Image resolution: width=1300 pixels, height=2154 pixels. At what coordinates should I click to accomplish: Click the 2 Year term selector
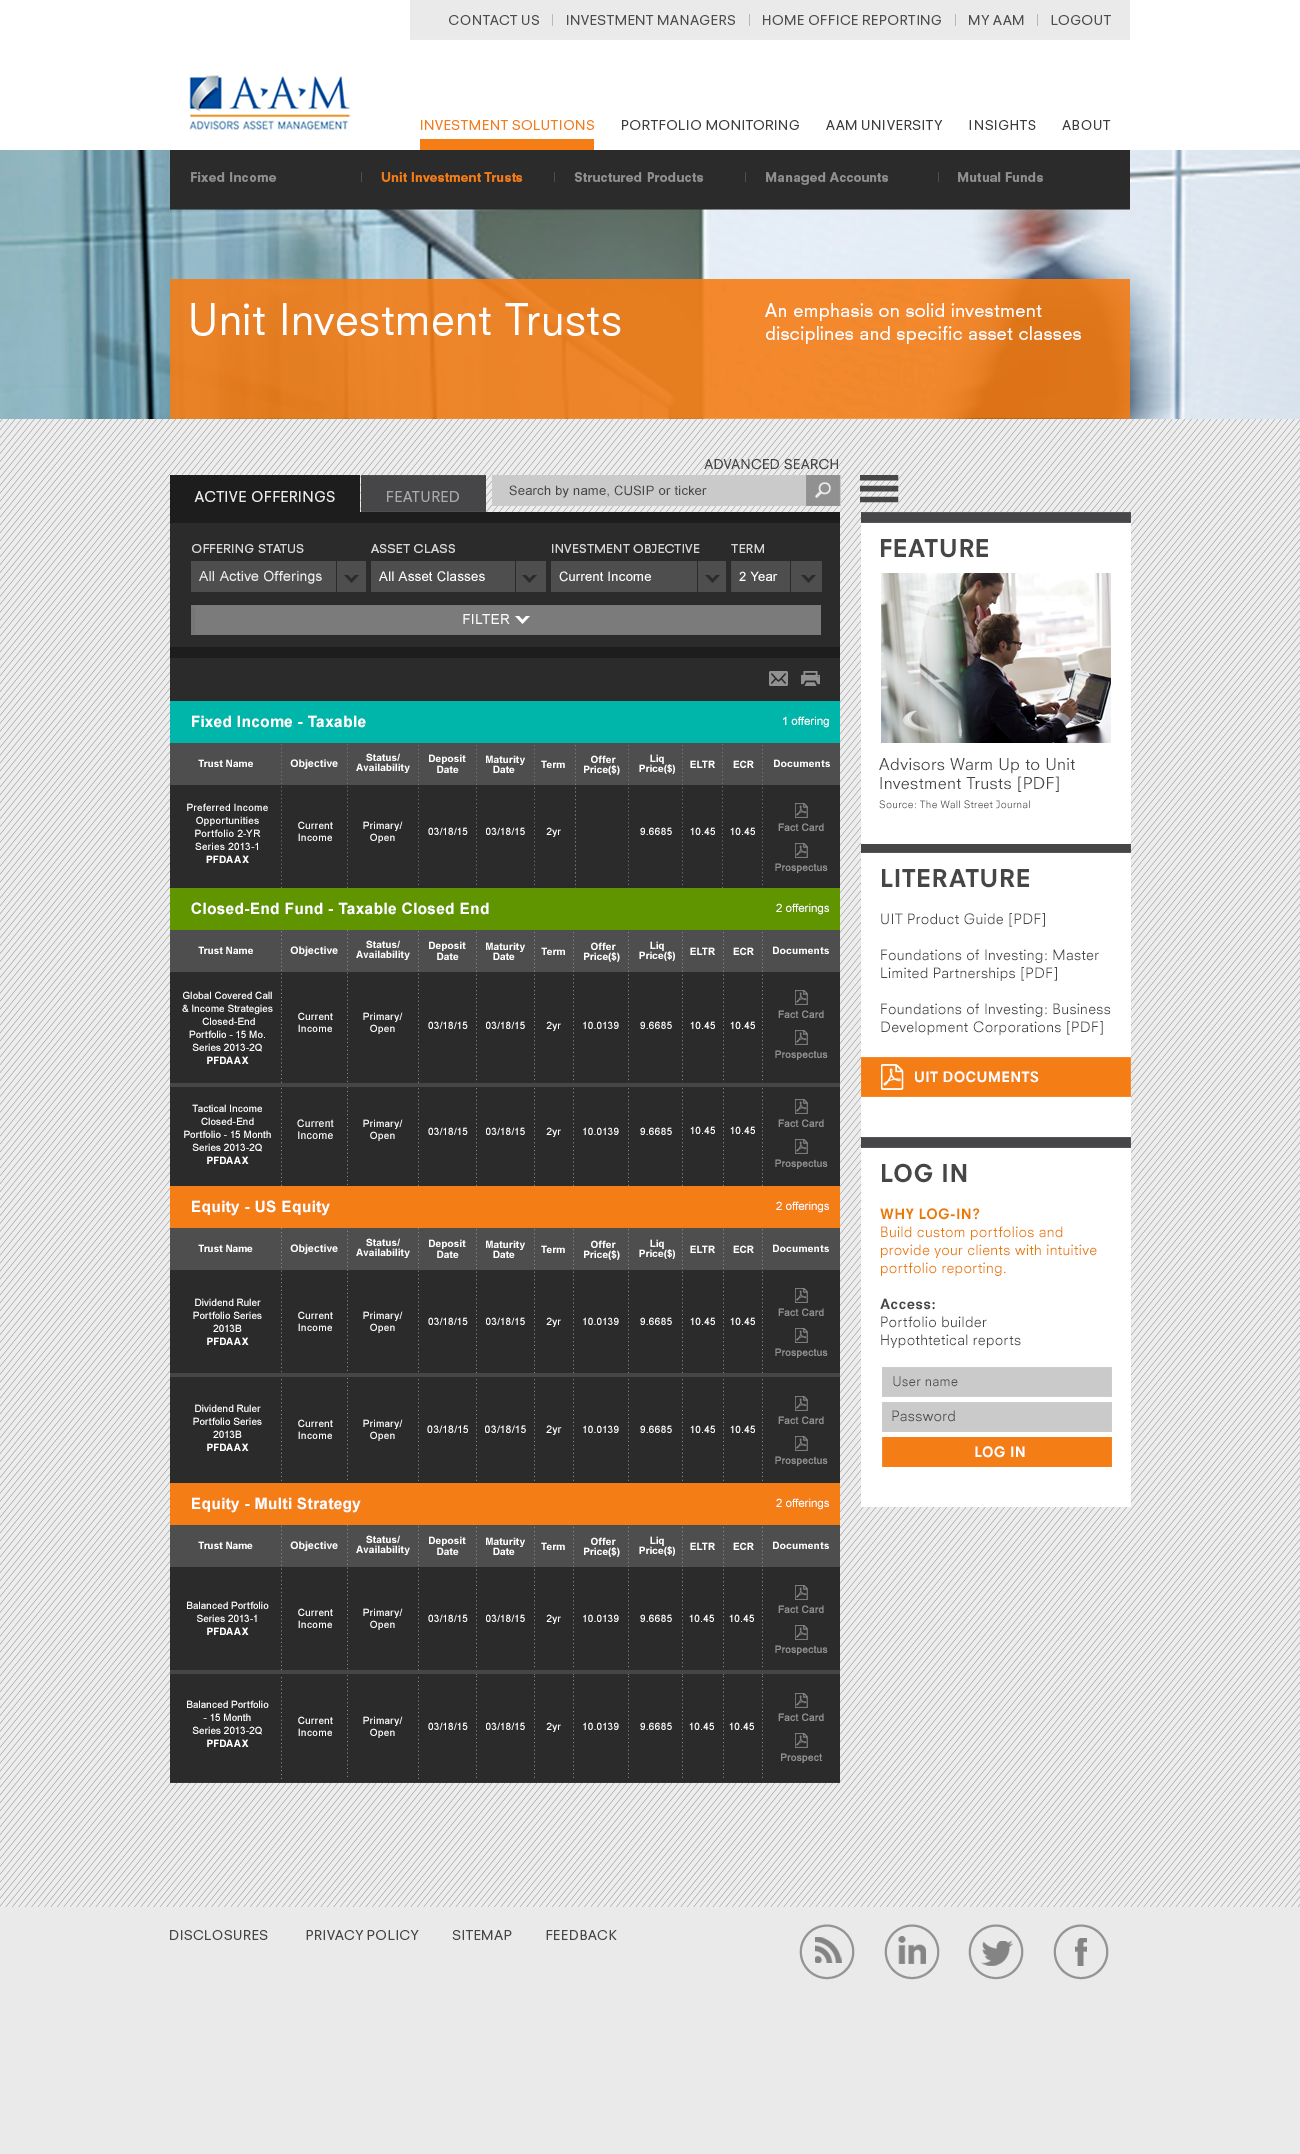(x=776, y=576)
